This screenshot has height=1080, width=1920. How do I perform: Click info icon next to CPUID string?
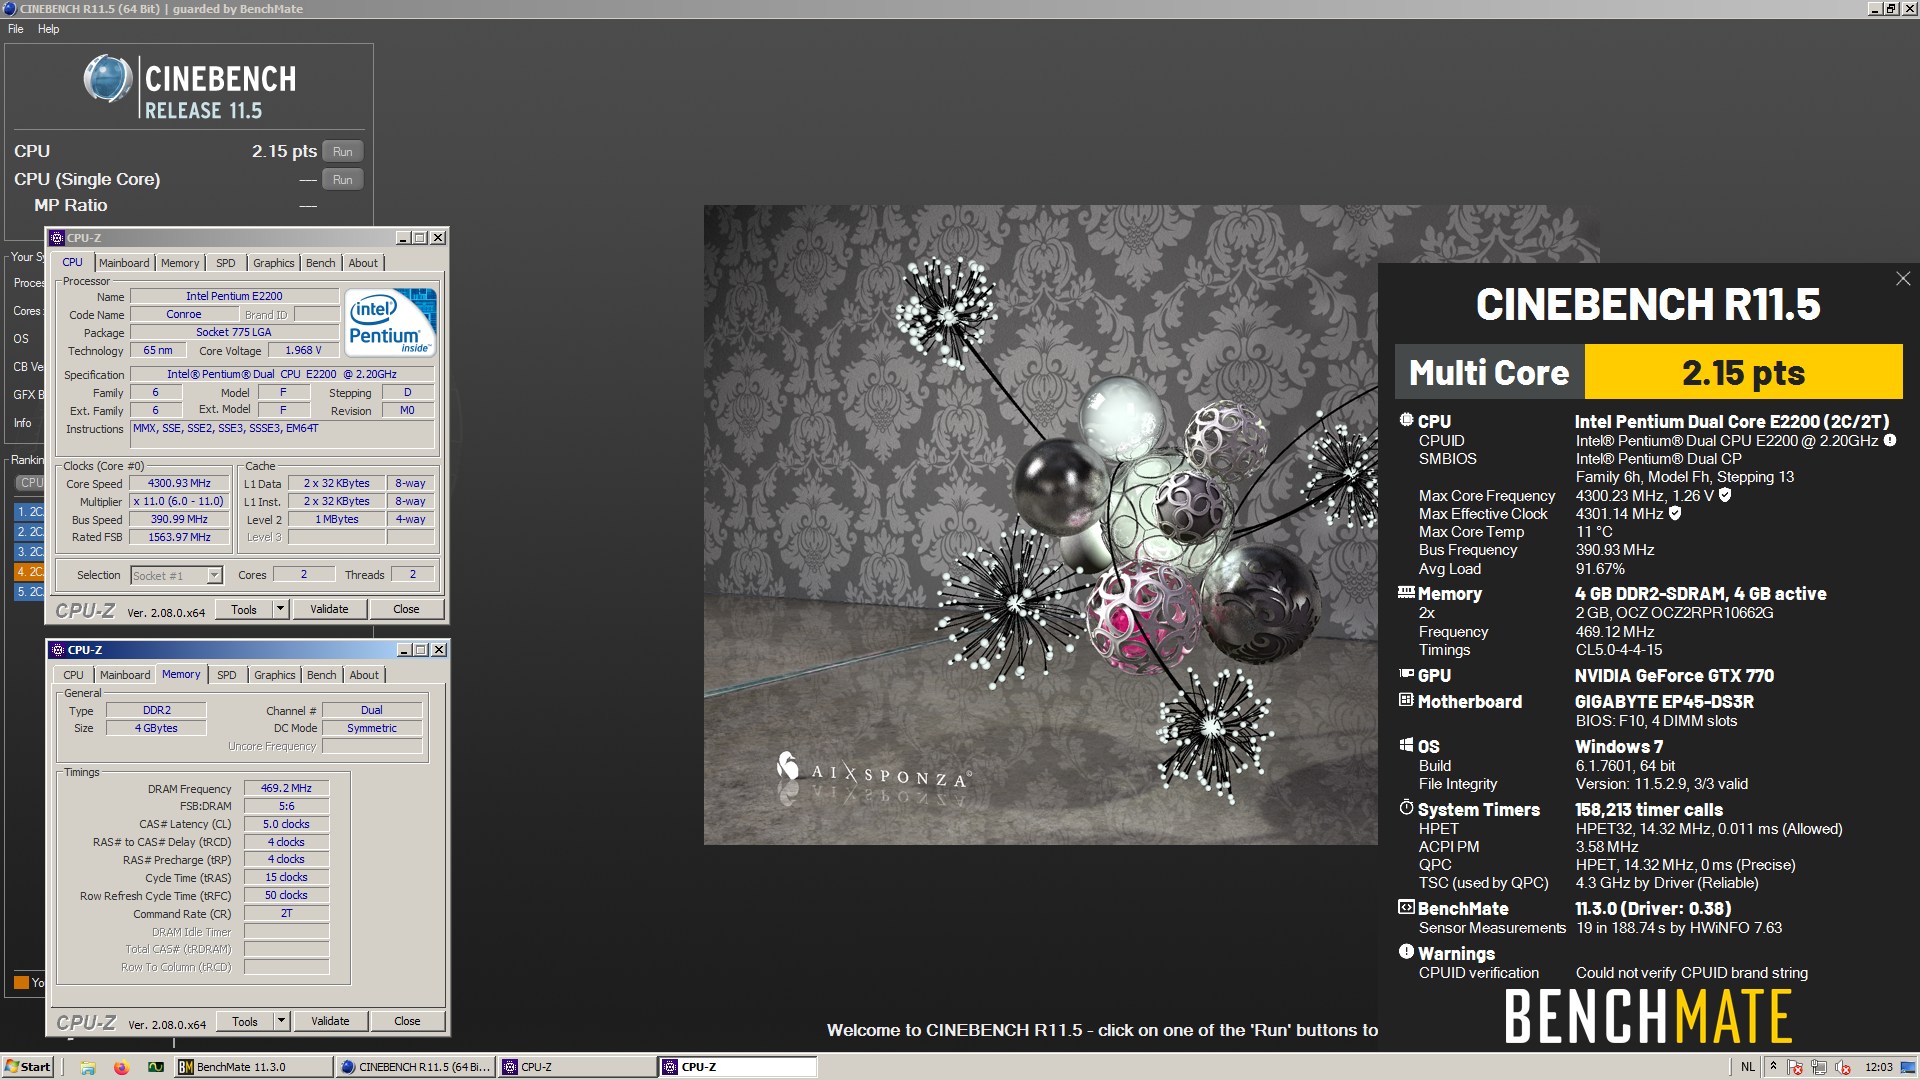coord(1890,440)
